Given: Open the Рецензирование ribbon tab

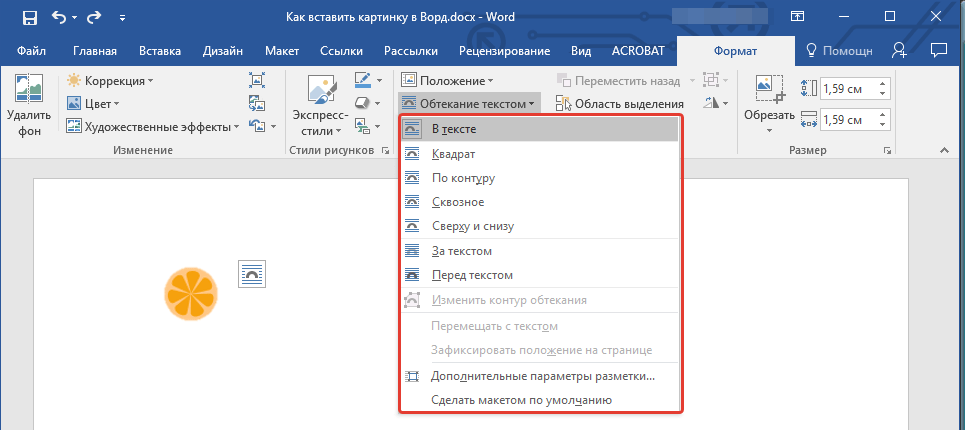Looking at the screenshot, I should [504, 51].
